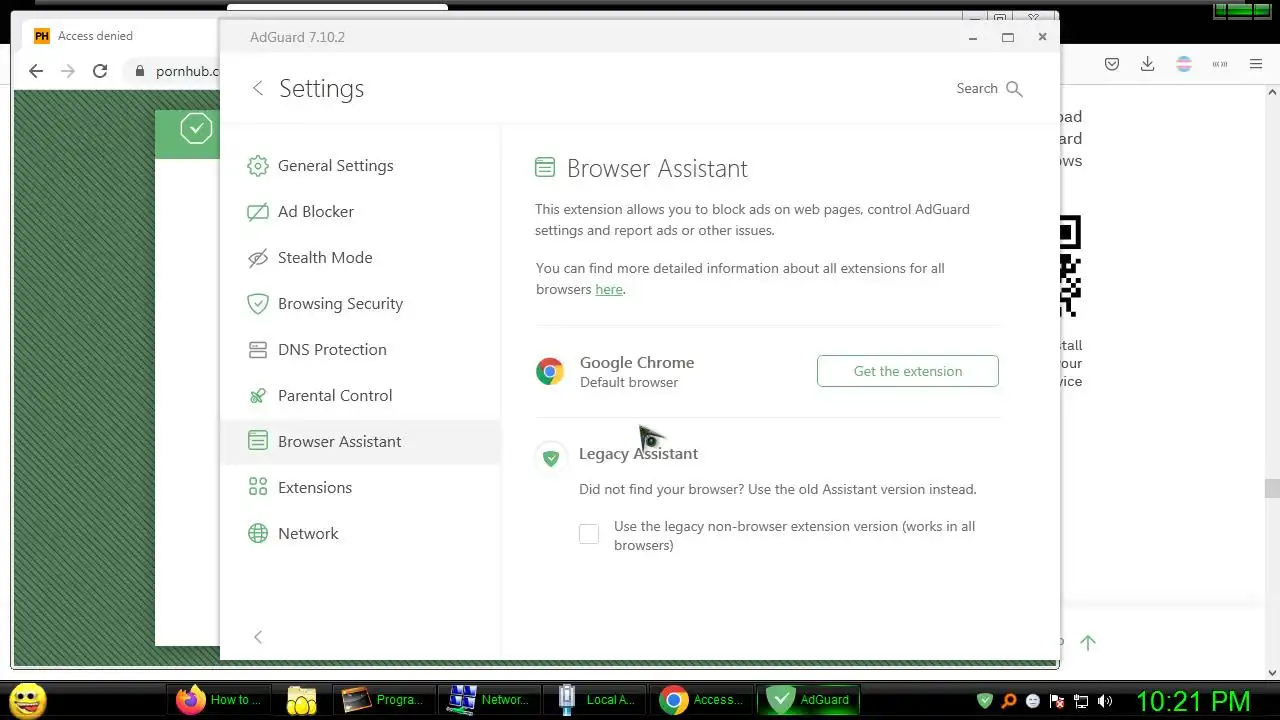Click the 10:21 PM taskbar clock
The image size is (1280, 720).
pos(1193,700)
